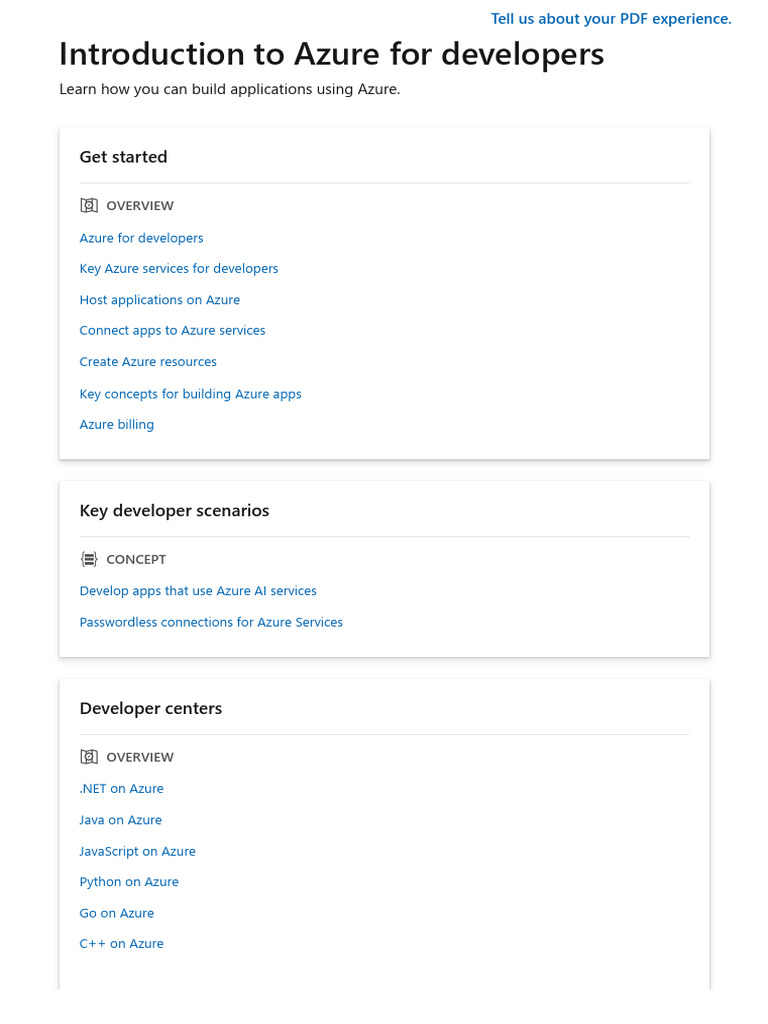Viewport: 768px width, 1024px height.
Task: Open Key concepts for building Azure apps
Action: pos(190,394)
